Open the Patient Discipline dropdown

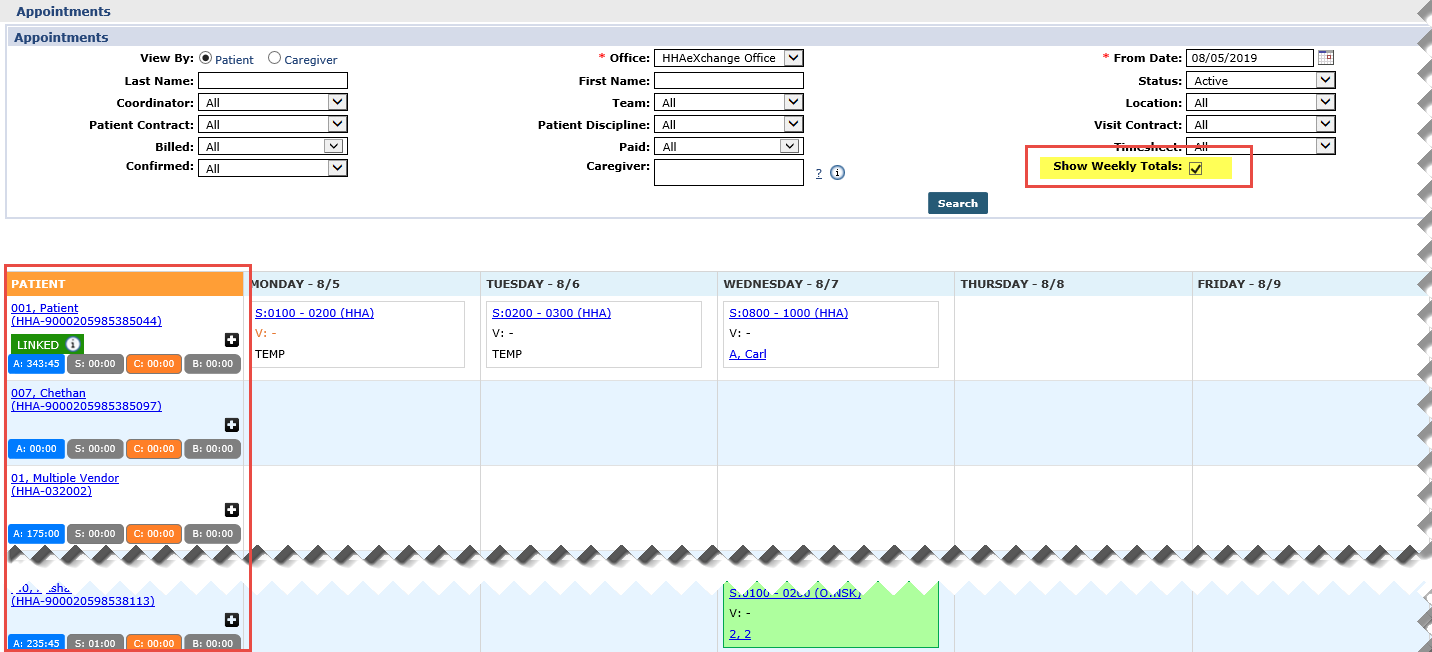(728, 124)
